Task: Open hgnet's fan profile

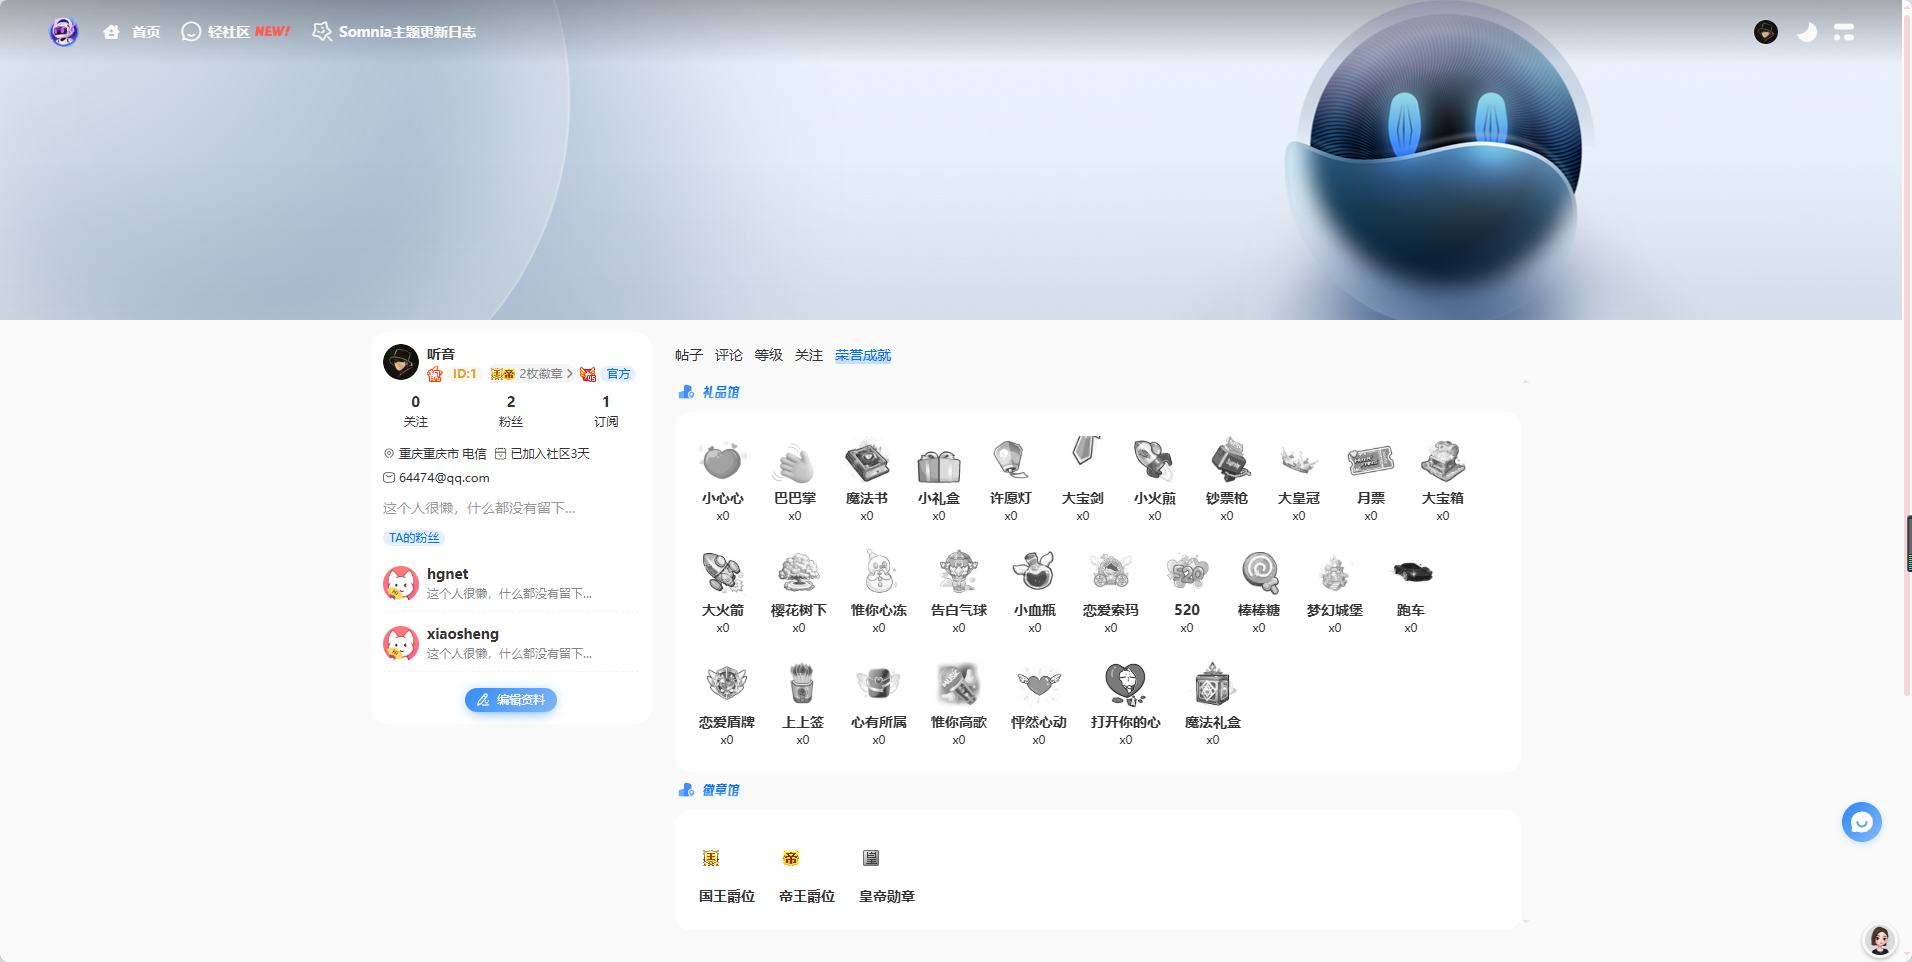Action: pyautogui.click(x=447, y=574)
